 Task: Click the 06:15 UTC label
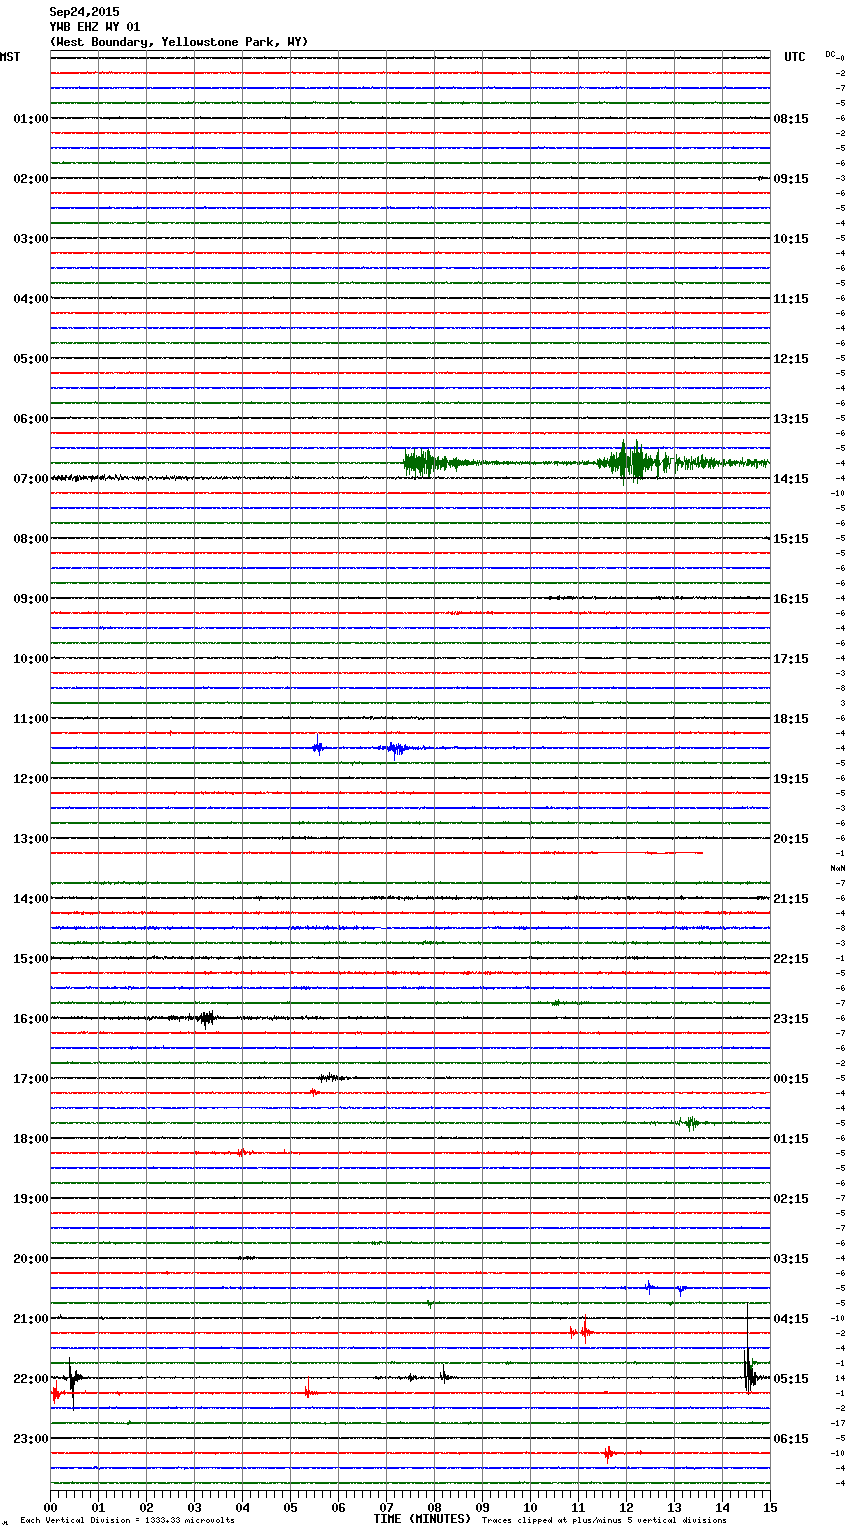point(791,1439)
